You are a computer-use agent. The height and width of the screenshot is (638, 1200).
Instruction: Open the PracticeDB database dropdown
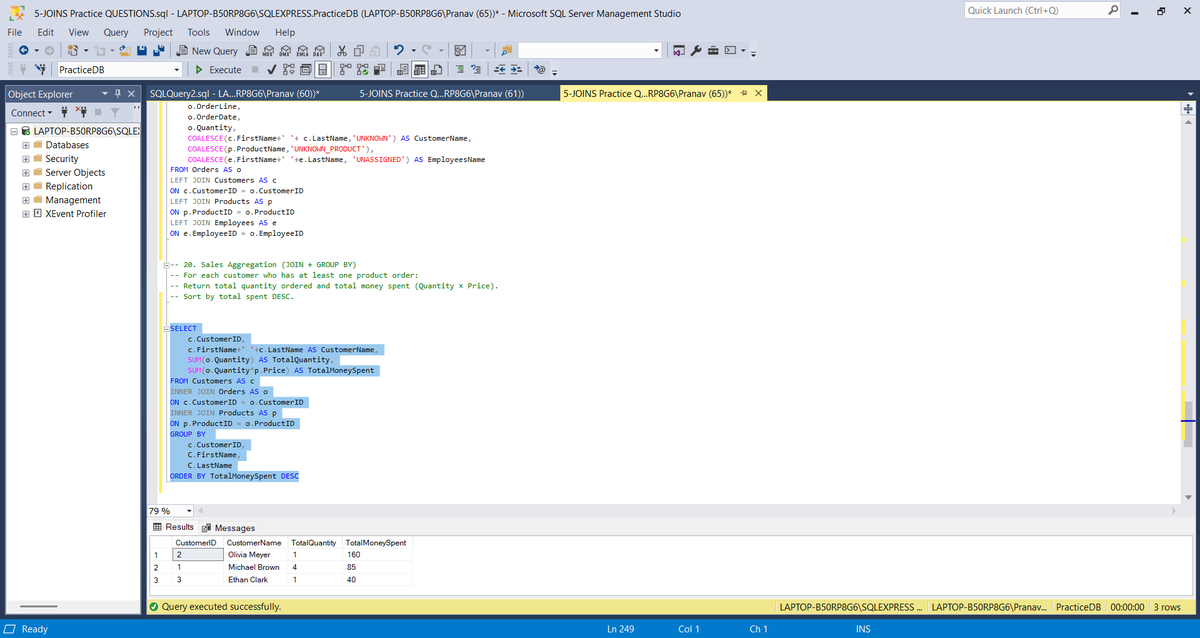click(178, 70)
